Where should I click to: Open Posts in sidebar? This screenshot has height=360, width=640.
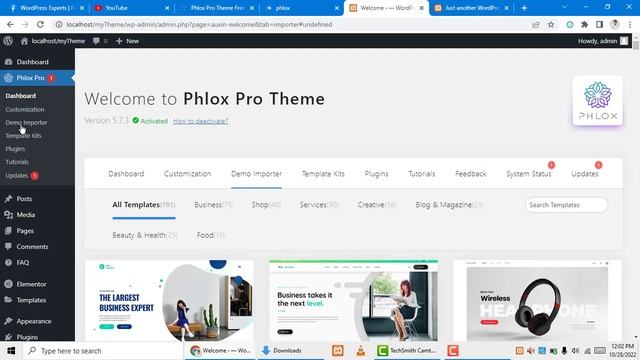tap(24, 199)
